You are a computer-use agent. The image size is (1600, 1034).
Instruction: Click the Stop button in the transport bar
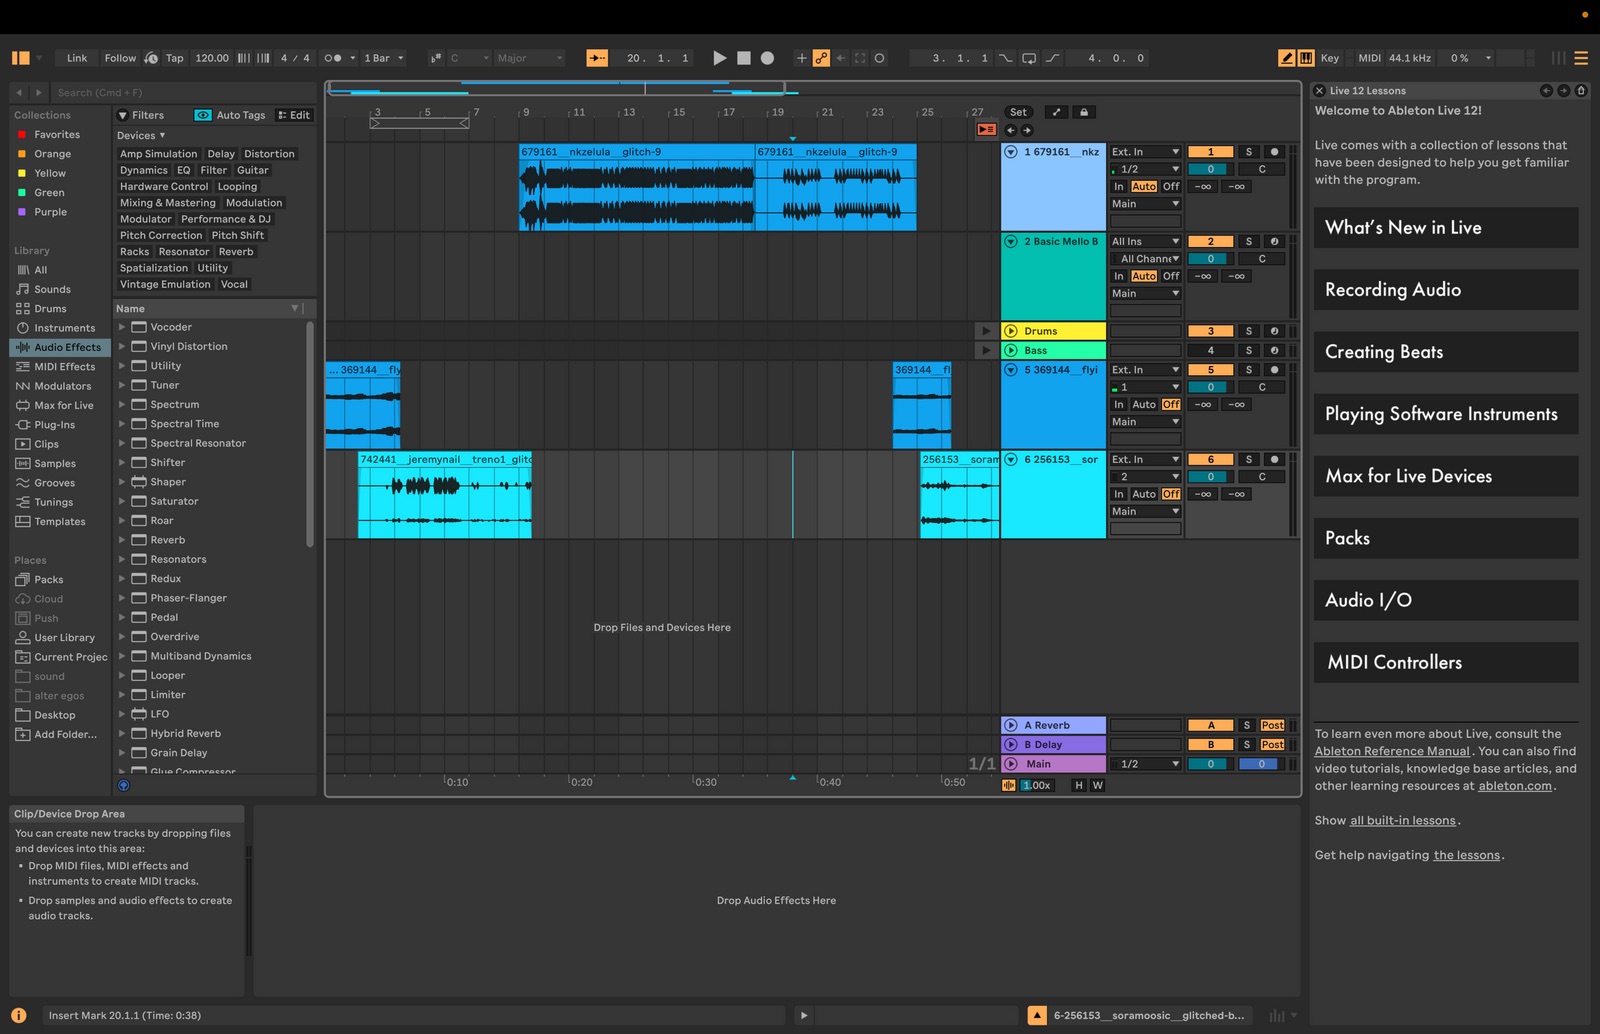coord(744,58)
